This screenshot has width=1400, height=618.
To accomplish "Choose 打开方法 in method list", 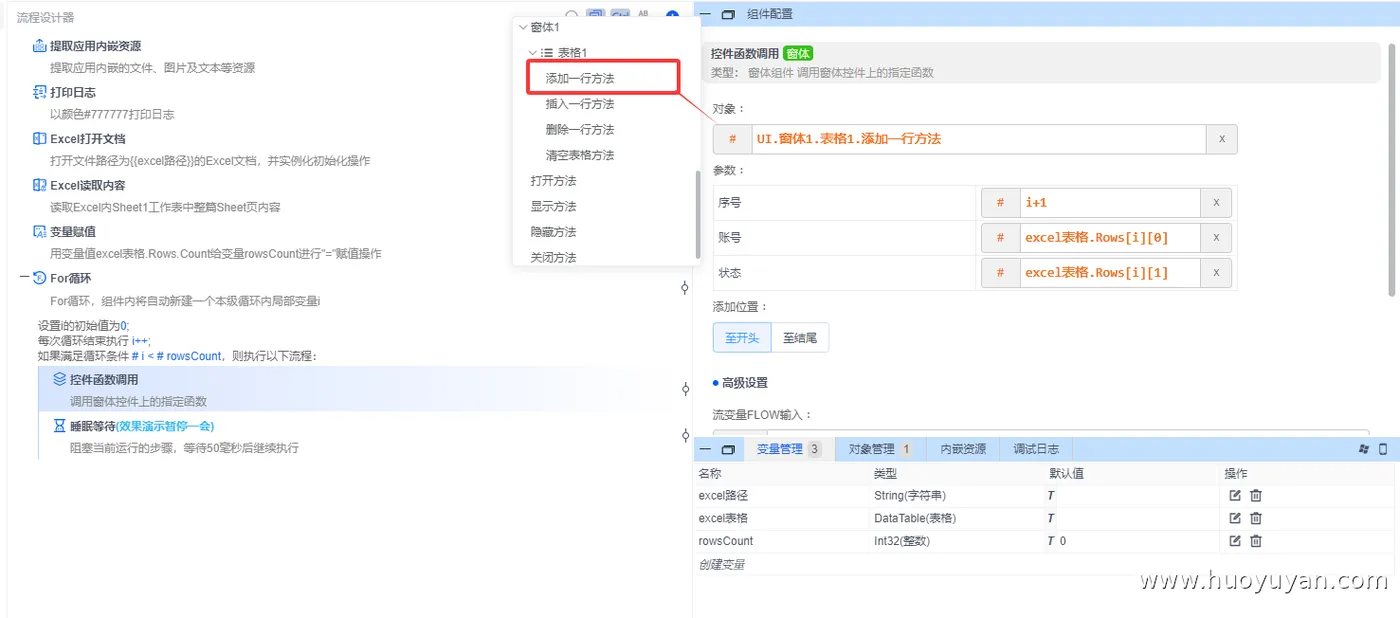I will [x=553, y=181].
